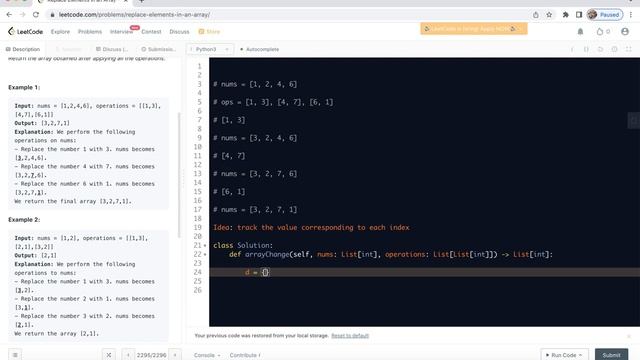
Task: Toggle the browser side panel icon
Action: point(579,15)
